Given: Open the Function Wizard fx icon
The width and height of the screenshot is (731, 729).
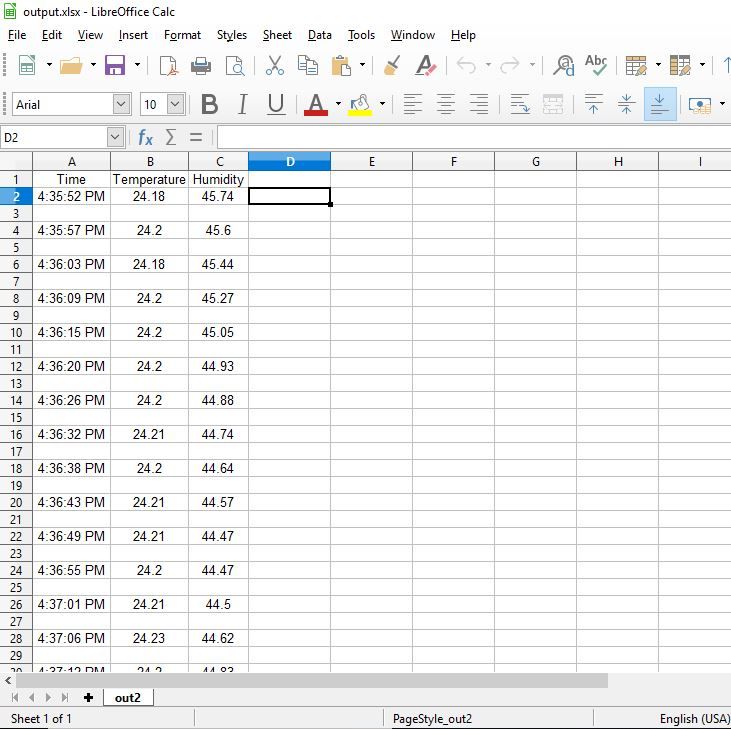Looking at the screenshot, I should 145,138.
